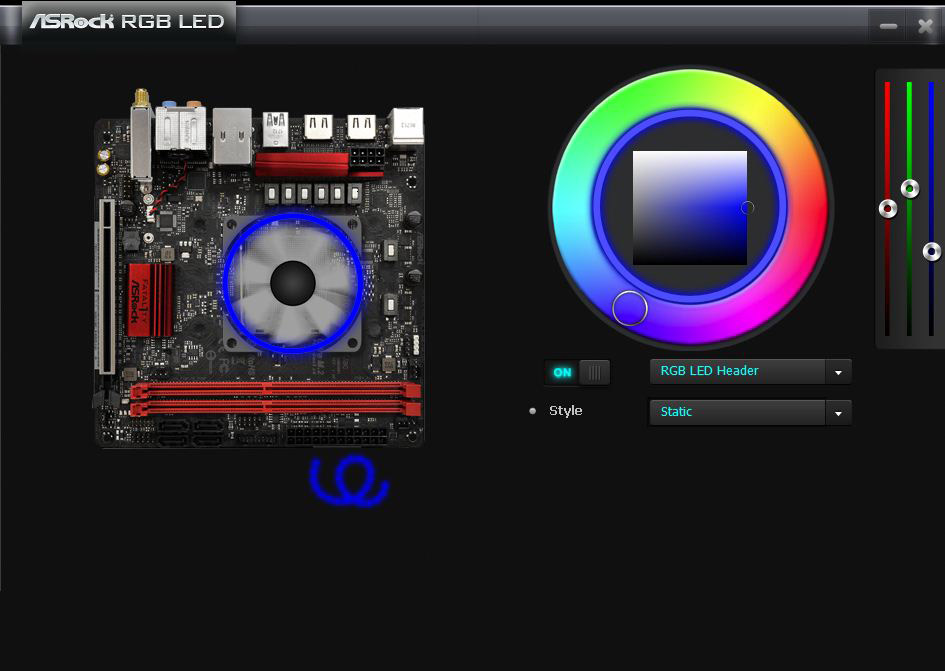Open the RGB LED Header dropdown
The height and width of the screenshot is (671, 945).
pos(750,371)
